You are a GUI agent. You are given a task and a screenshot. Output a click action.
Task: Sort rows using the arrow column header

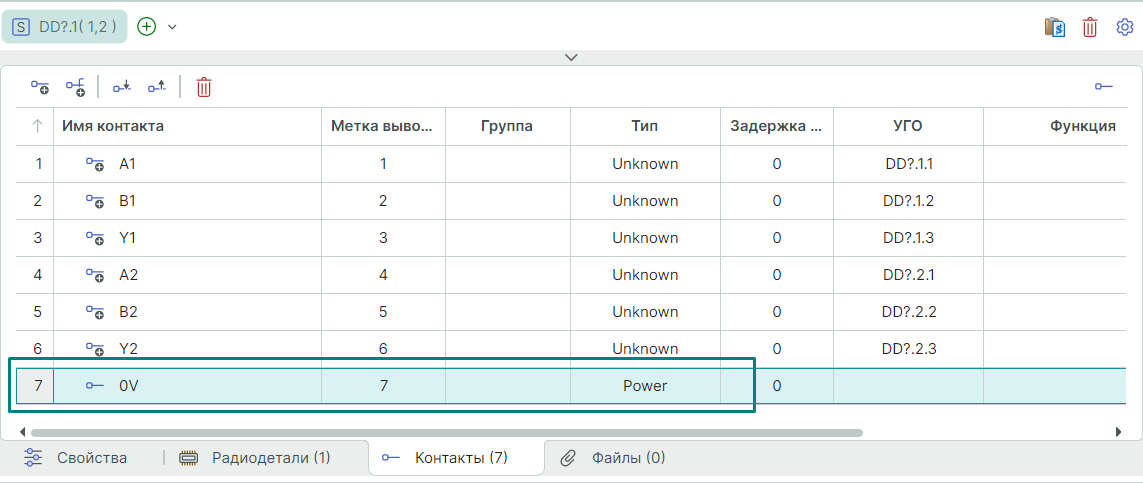[38, 126]
